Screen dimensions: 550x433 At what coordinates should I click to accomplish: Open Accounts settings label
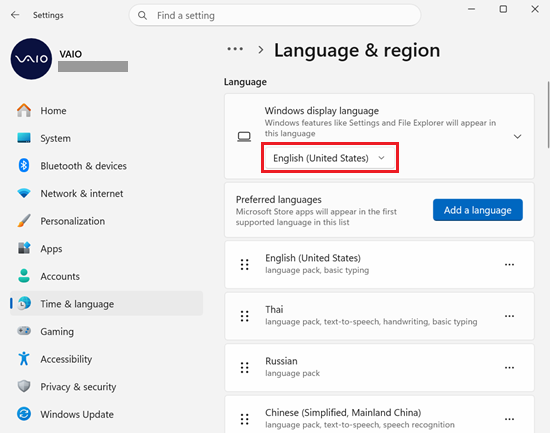click(x=60, y=277)
